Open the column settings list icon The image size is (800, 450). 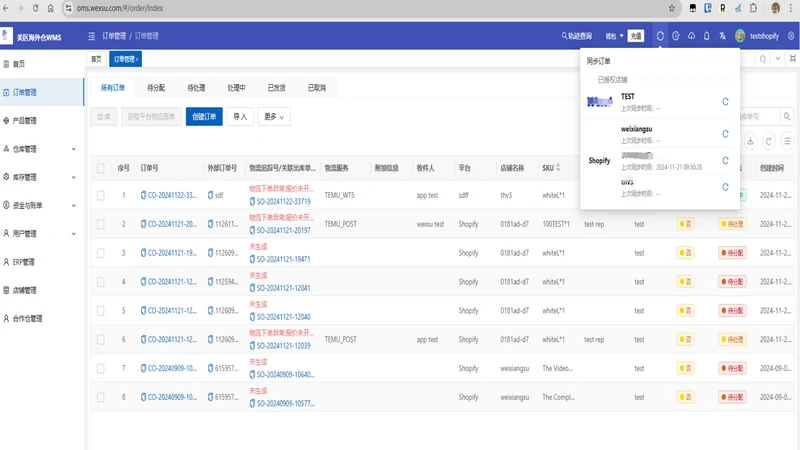pos(787,141)
